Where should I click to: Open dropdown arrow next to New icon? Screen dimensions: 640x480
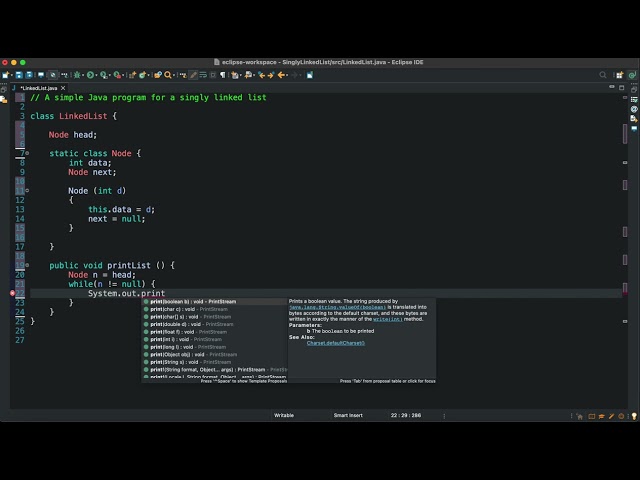[12, 75]
